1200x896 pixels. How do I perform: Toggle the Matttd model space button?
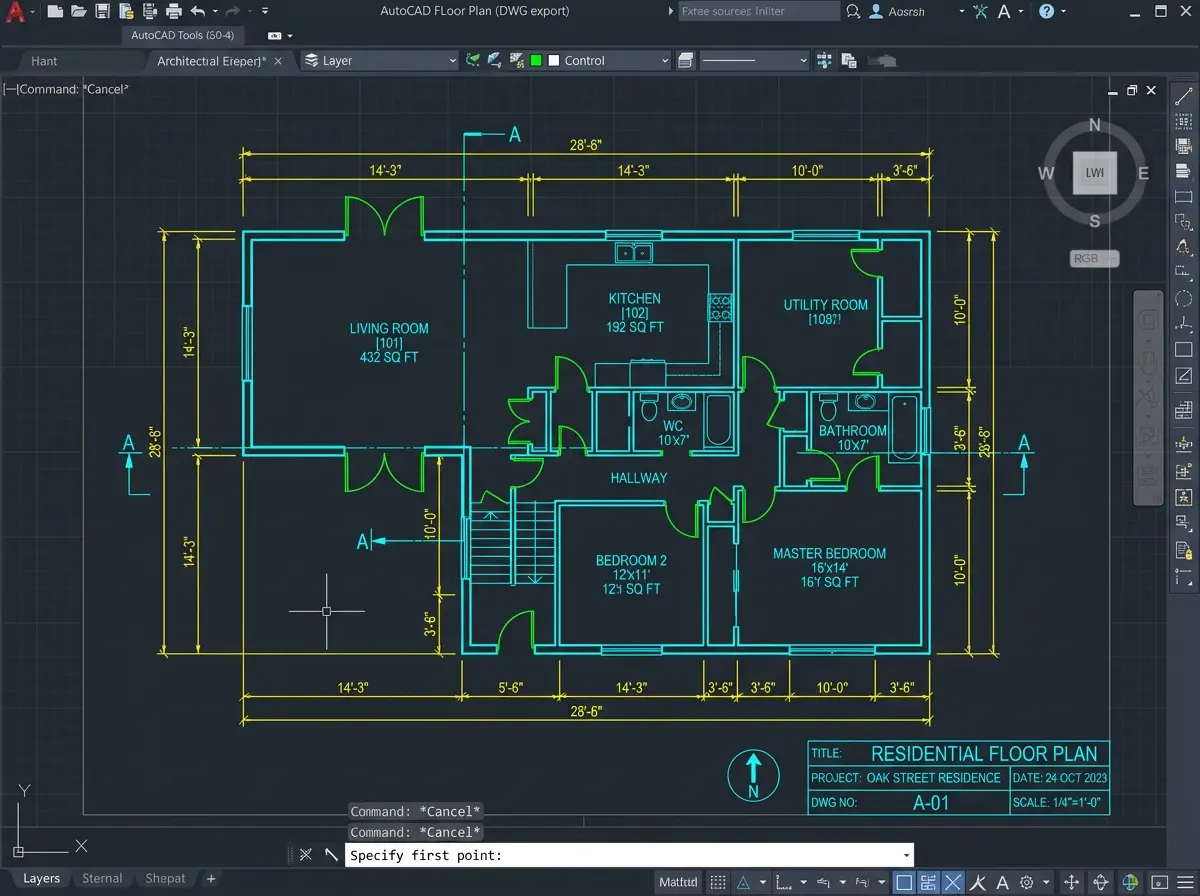[x=678, y=882]
